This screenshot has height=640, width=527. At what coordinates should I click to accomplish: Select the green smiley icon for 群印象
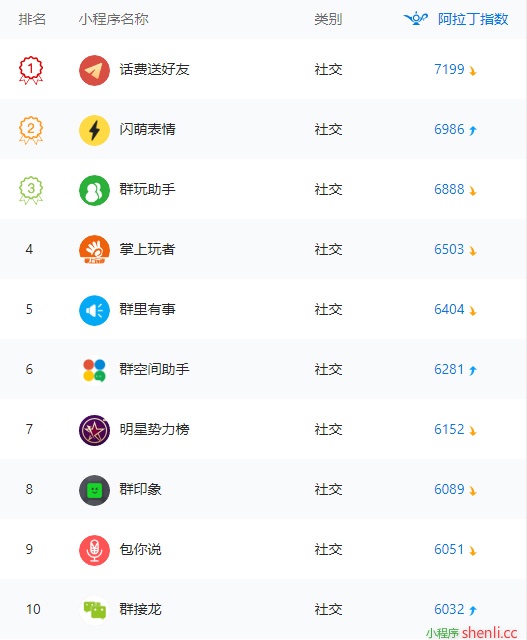tap(94, 490)
